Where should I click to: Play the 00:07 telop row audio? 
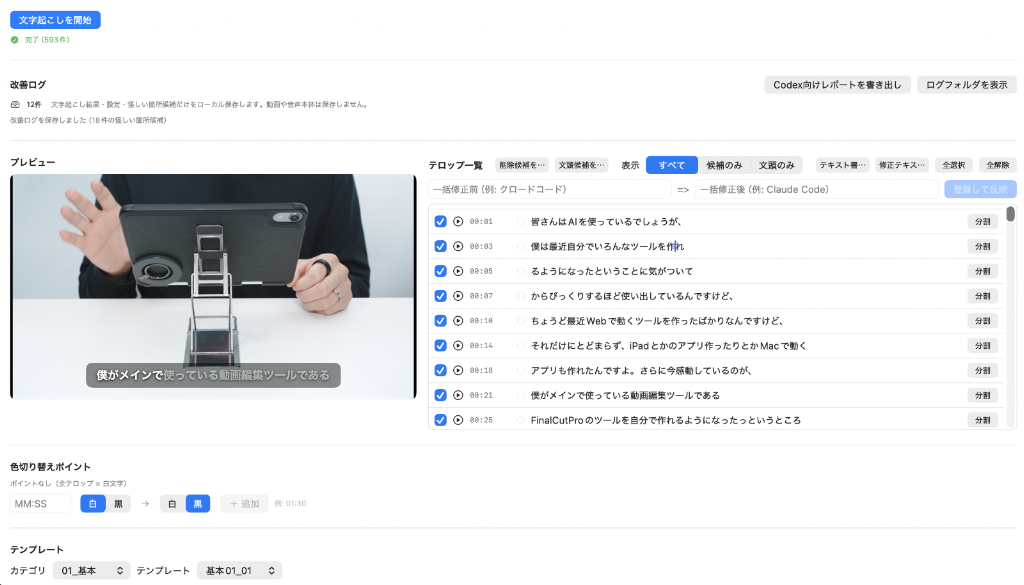tap(458, 296)
